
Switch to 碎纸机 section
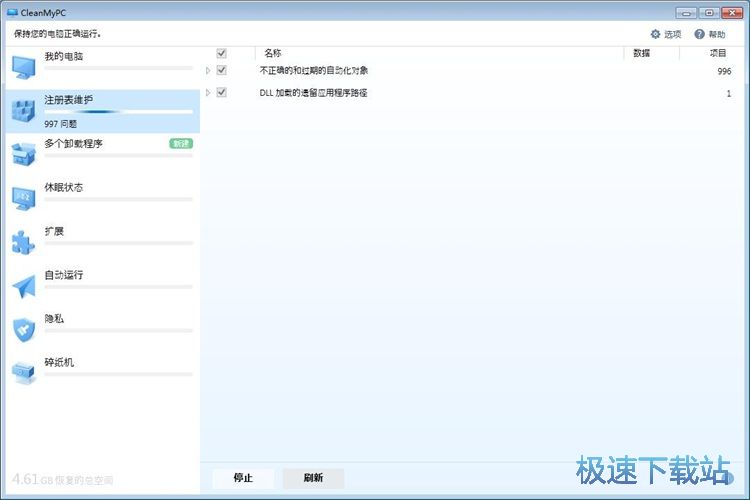pos(103,373)
